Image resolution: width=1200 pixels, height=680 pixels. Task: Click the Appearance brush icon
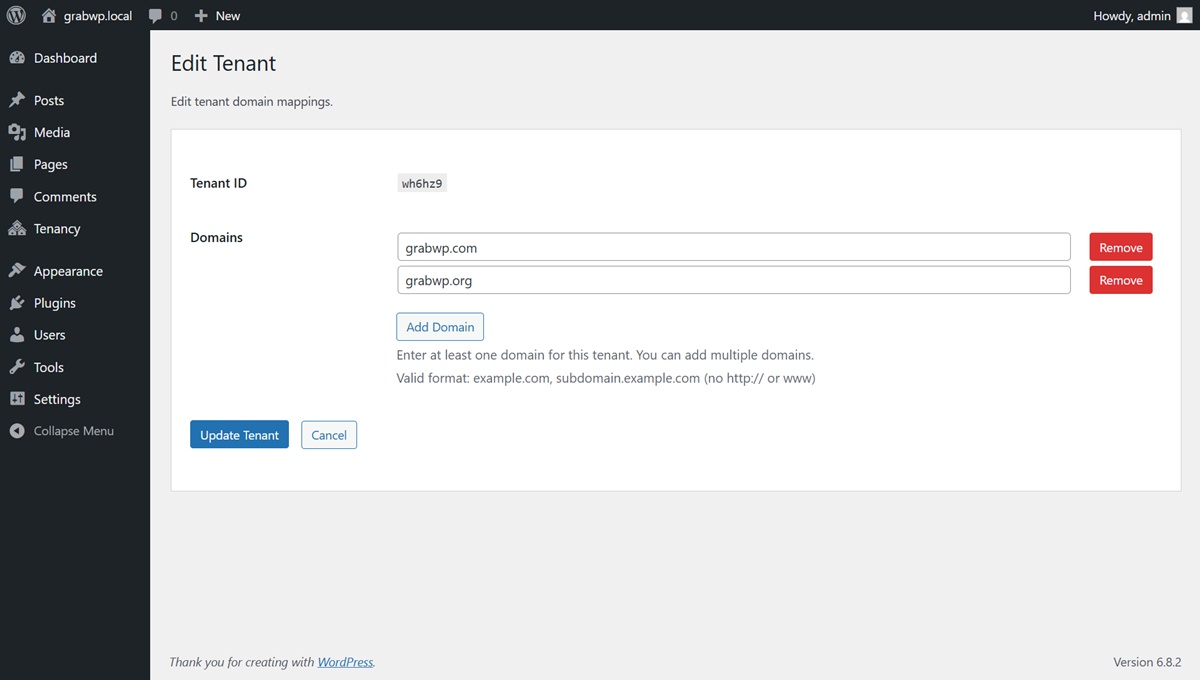(x=17, y=271)
